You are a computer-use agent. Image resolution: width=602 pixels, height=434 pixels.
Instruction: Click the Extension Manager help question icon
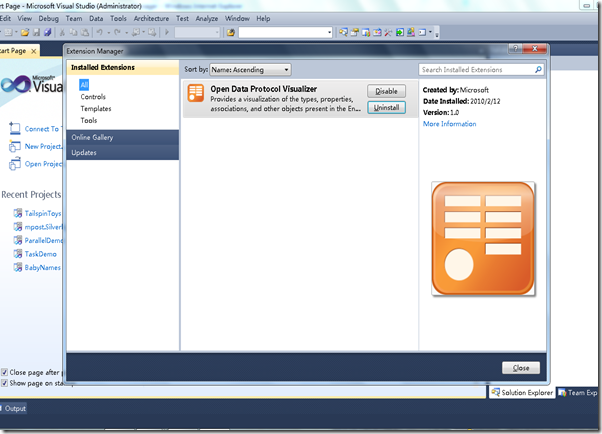515,48
